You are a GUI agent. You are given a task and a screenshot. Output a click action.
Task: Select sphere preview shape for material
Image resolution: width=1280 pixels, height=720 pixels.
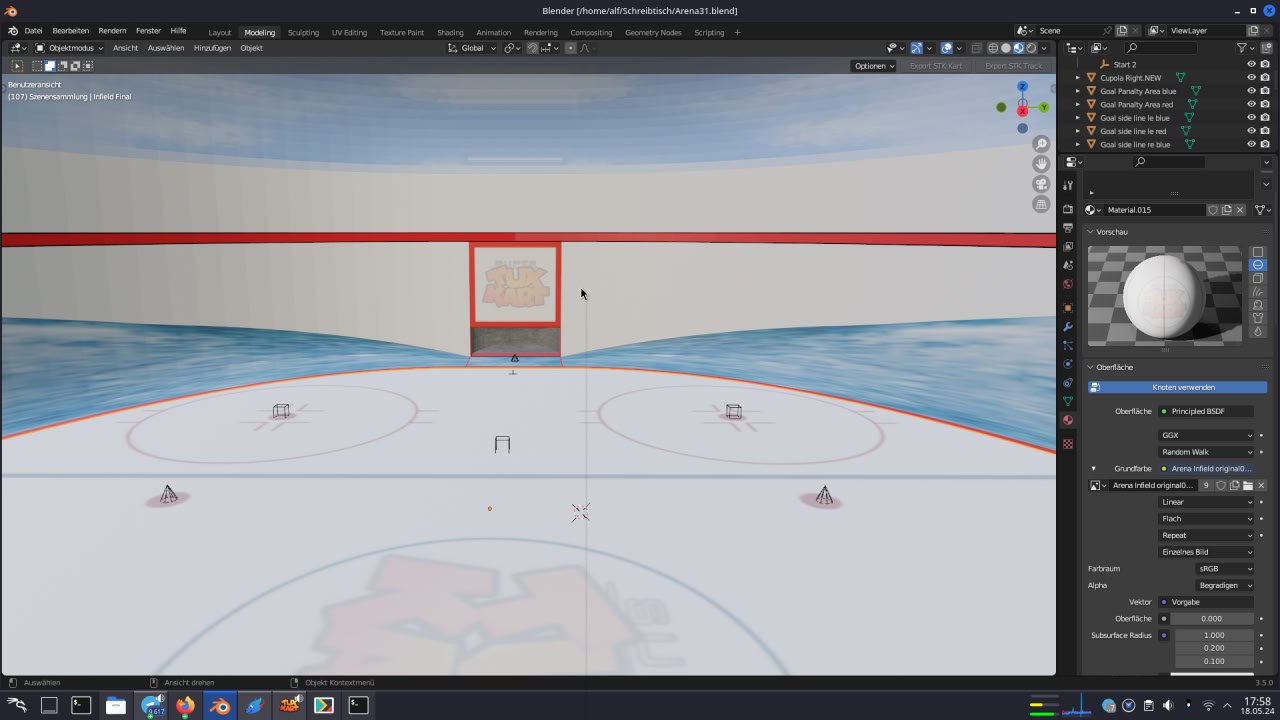pos(1258,265)
